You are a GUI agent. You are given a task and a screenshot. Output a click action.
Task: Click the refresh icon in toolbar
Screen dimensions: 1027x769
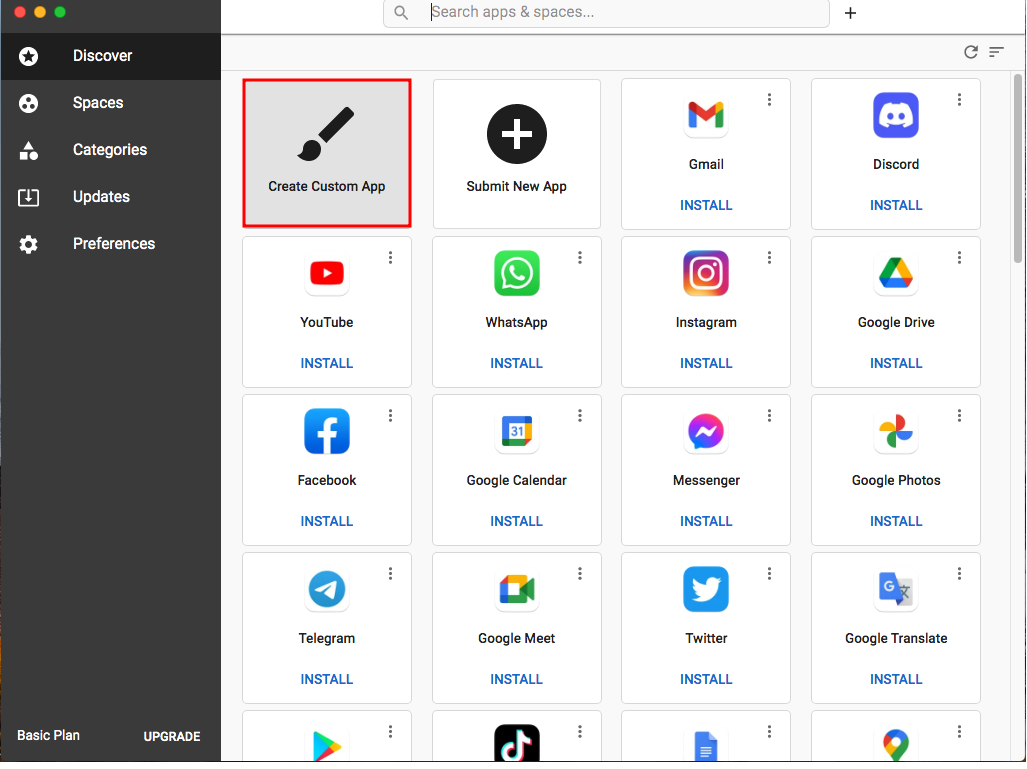click(970, 52)
